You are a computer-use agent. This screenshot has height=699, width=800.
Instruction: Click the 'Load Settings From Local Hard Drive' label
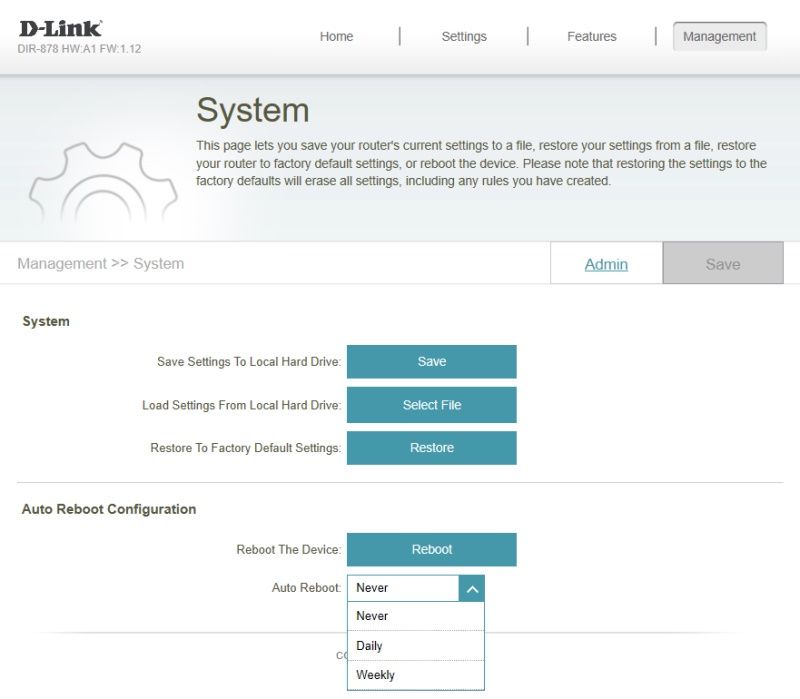click(x=241, y=405)
